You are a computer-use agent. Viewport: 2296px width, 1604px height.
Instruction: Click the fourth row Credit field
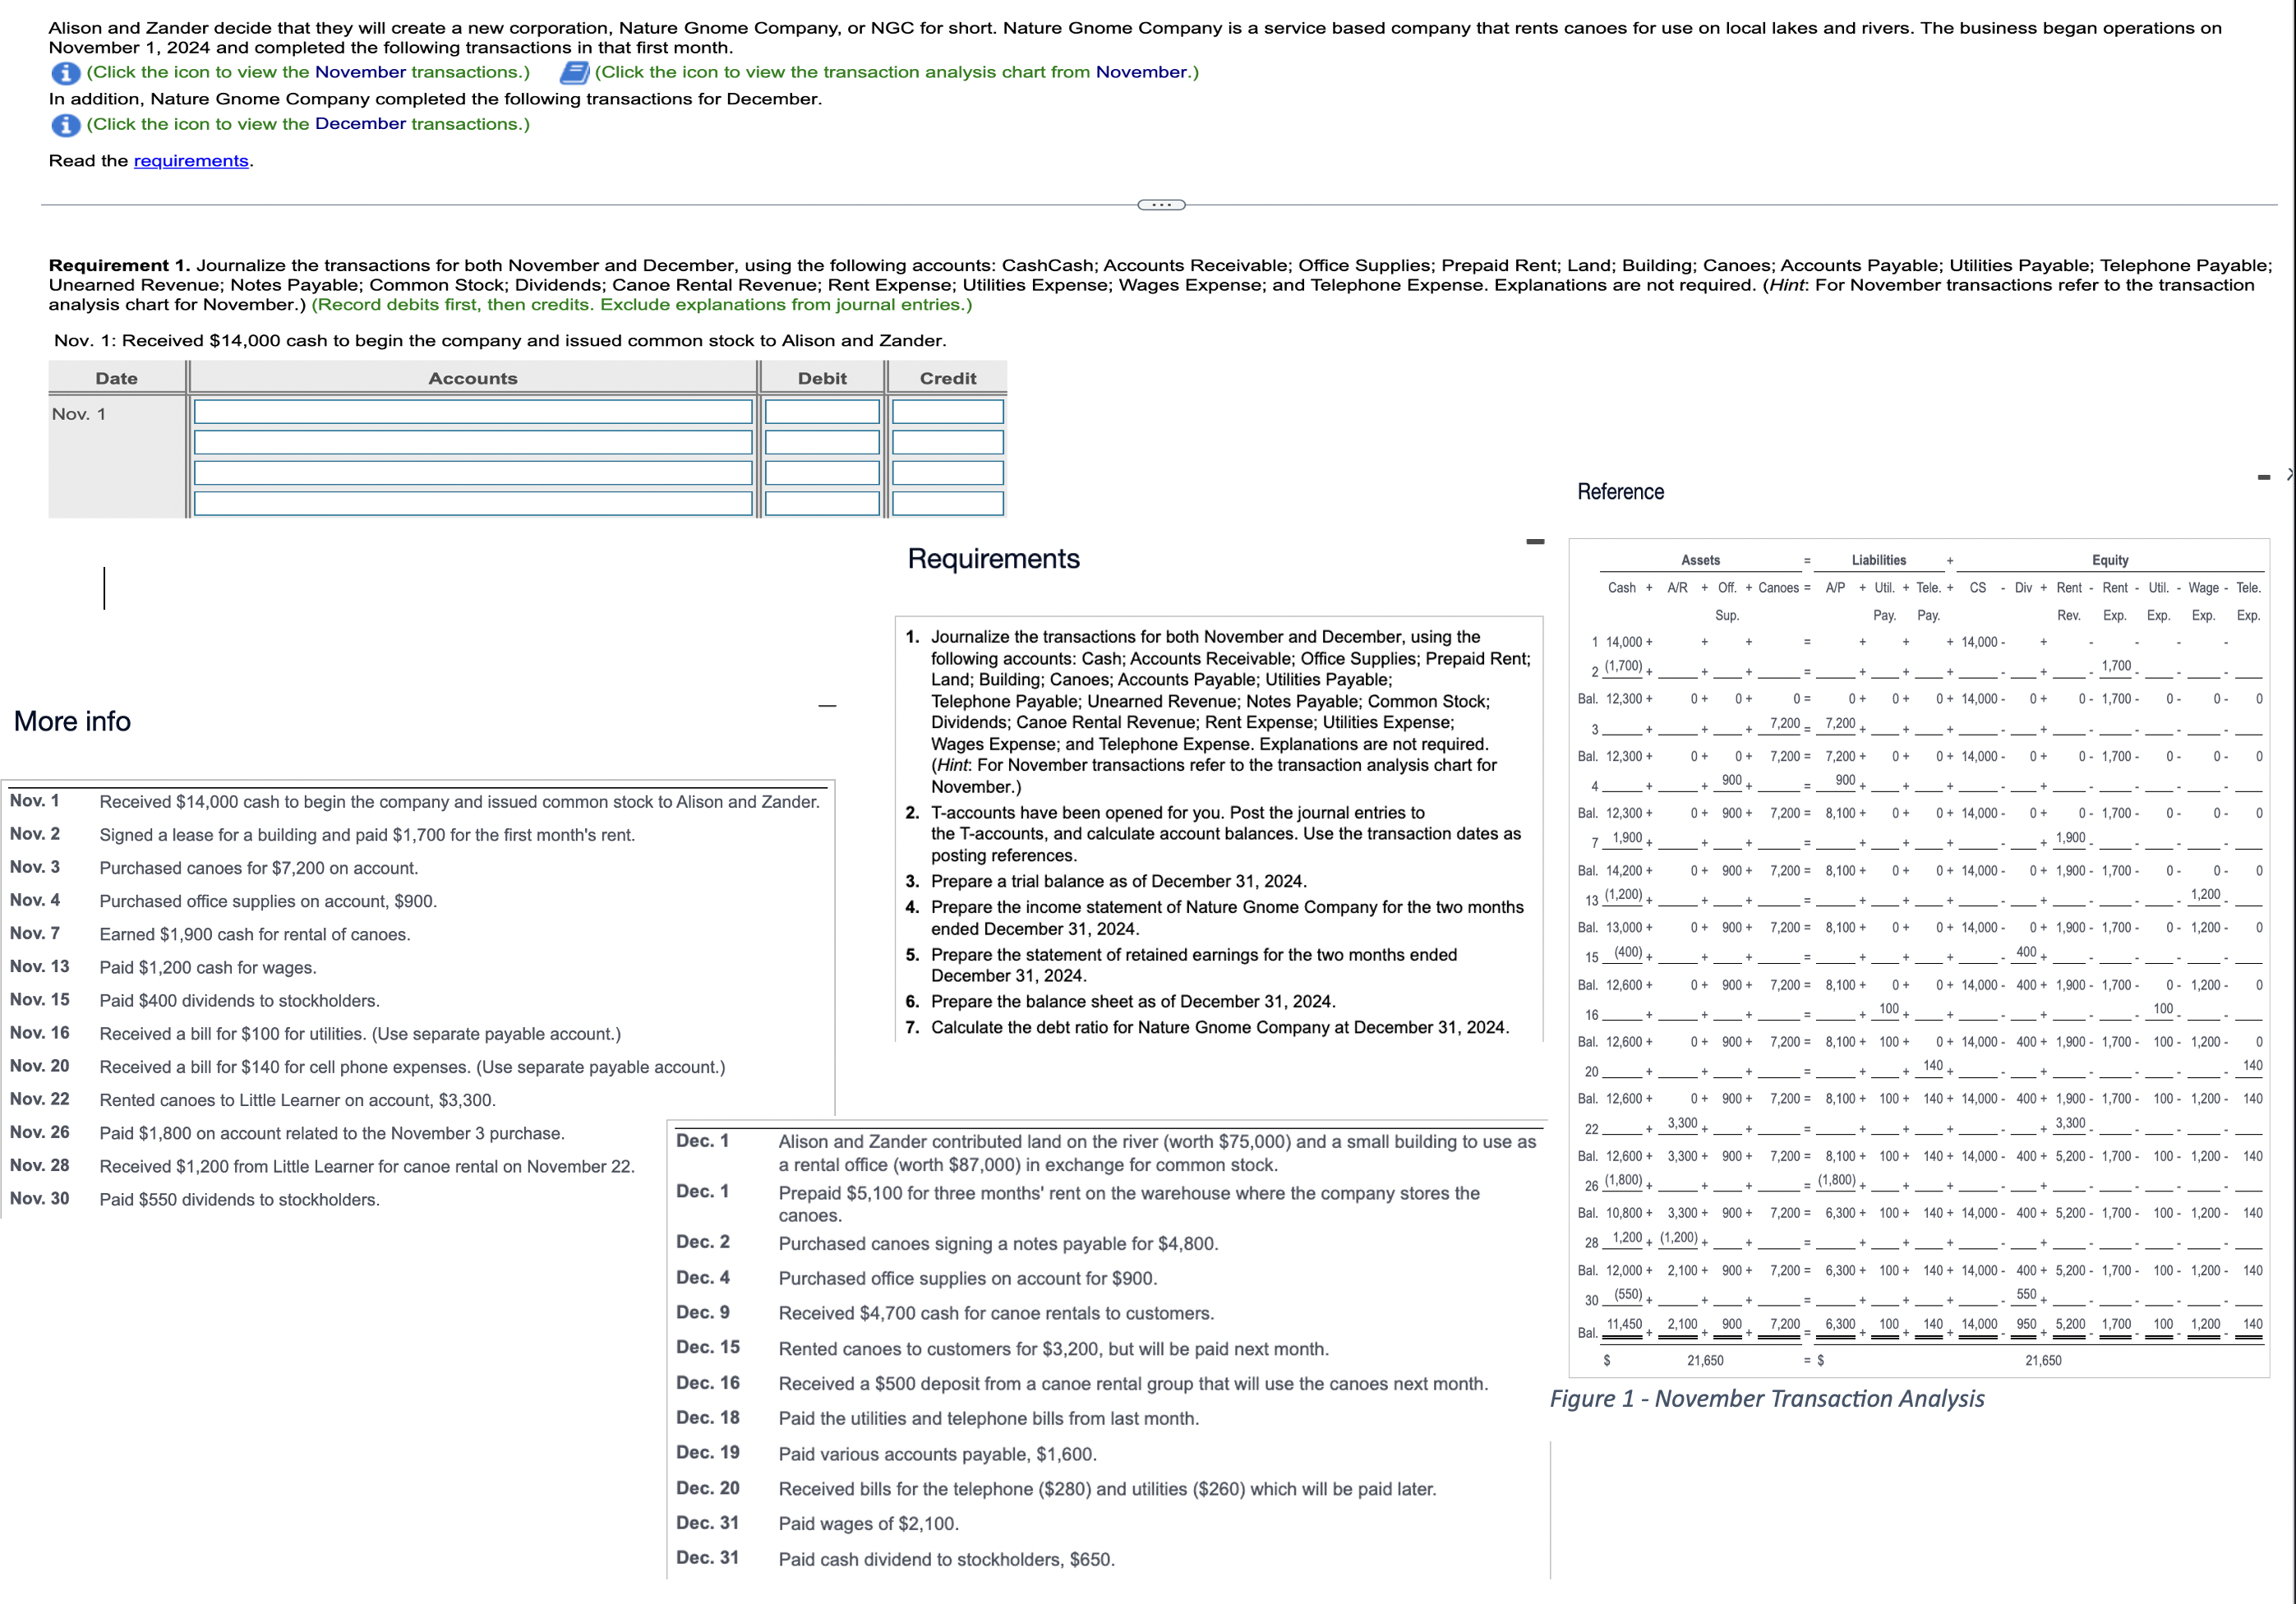tap(947, 503)
